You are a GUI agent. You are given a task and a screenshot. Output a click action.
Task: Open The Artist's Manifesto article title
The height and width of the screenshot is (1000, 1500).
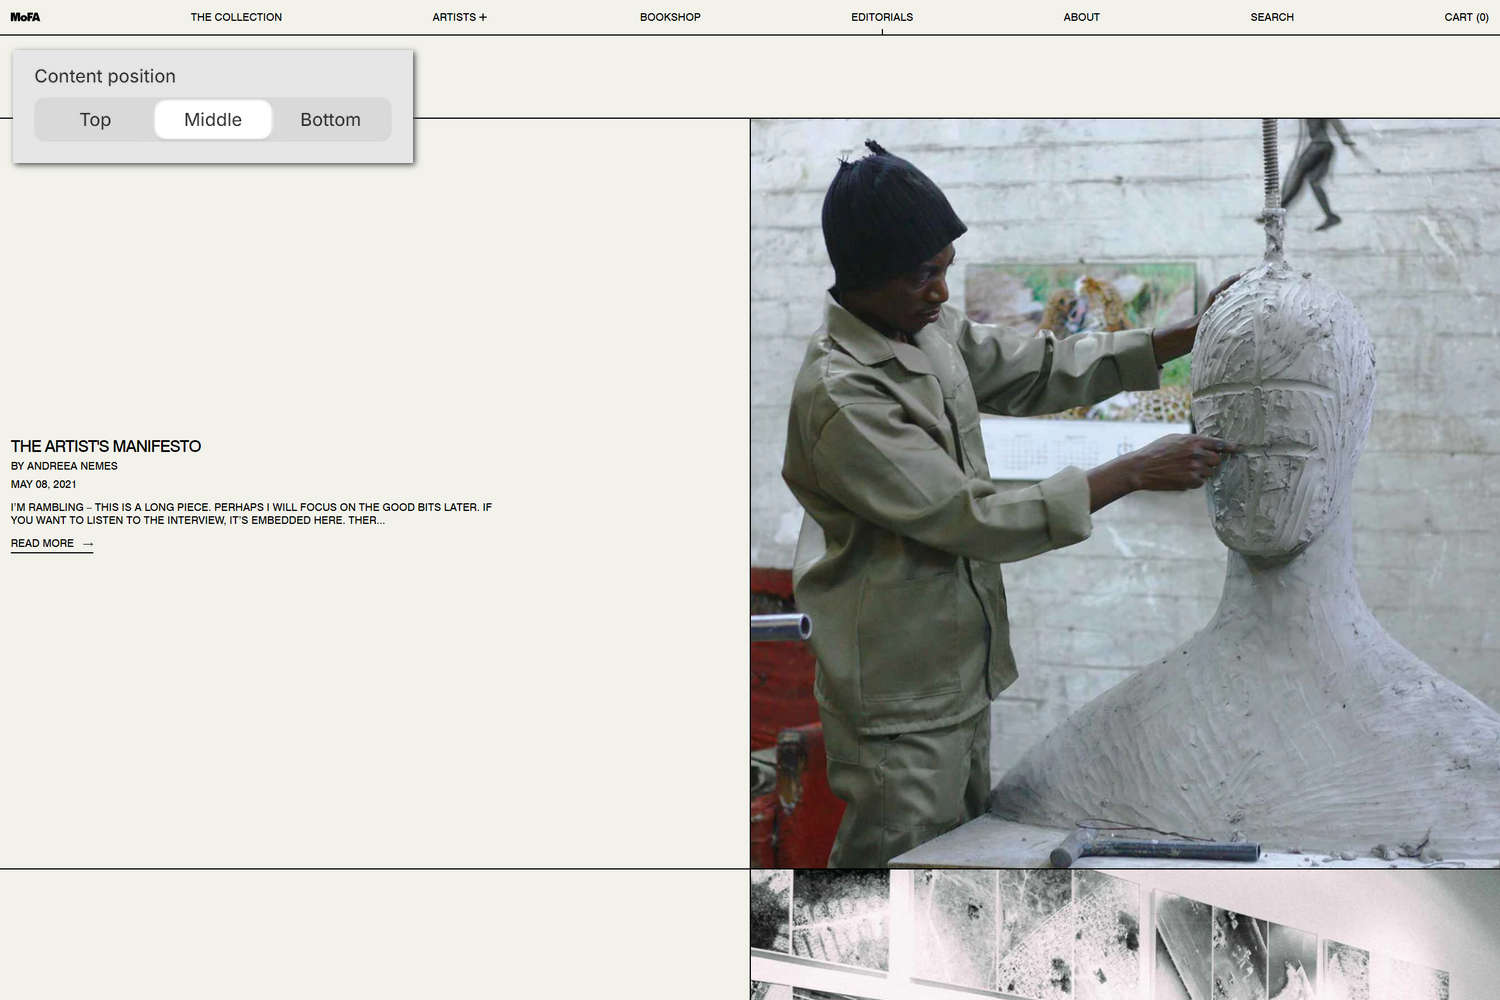106,446
